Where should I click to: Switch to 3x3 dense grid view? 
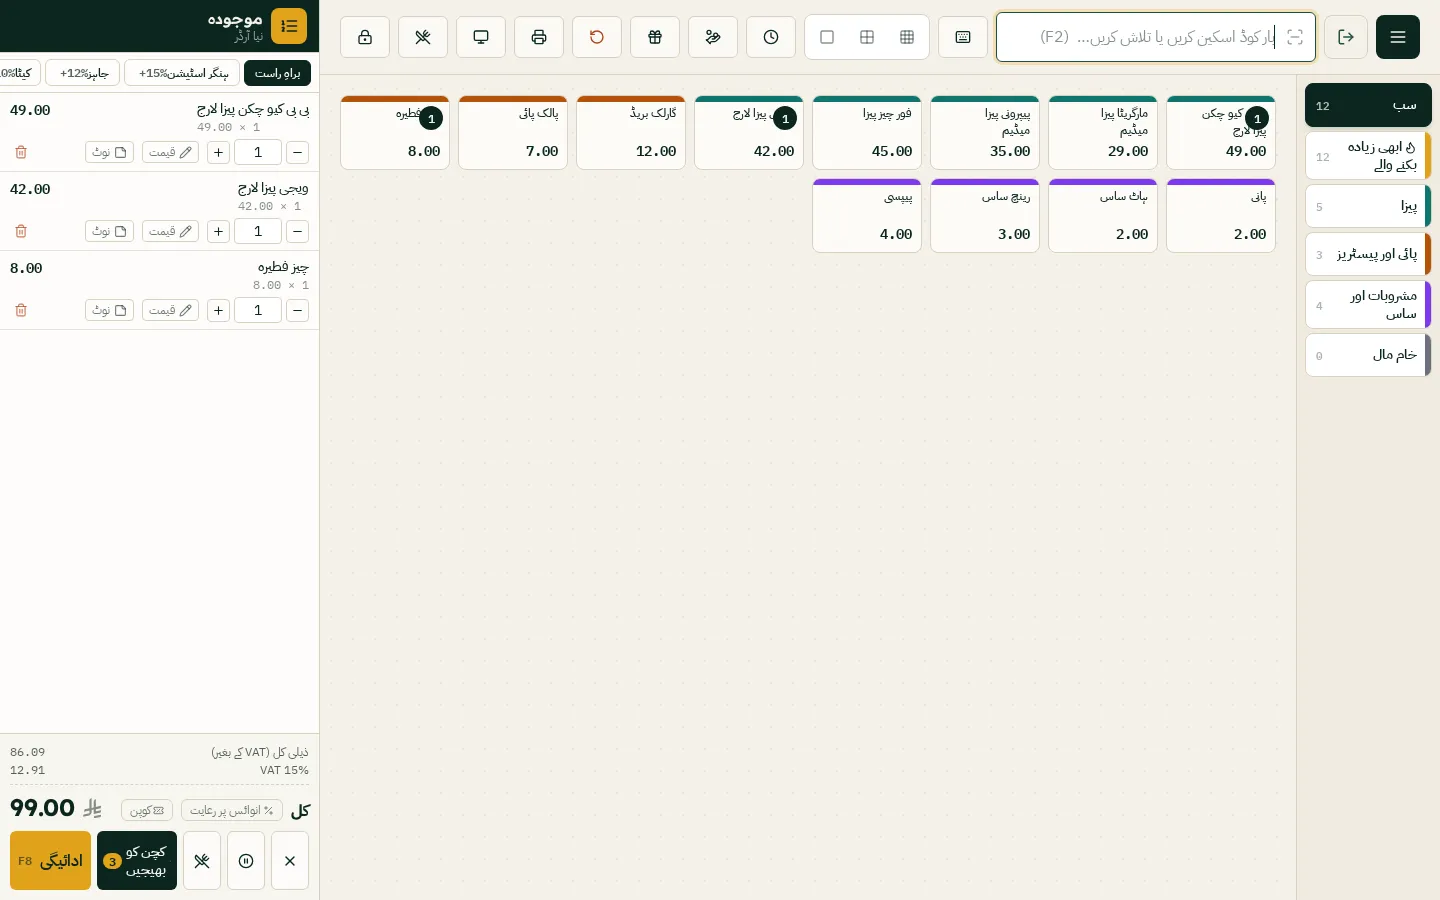click(907, 37)
